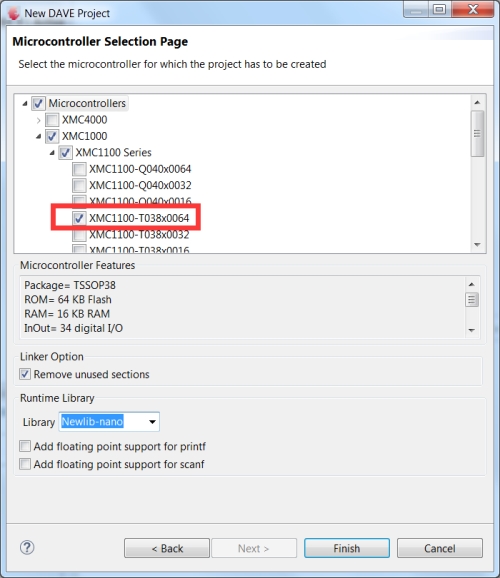Click the device tree scrollbar thumb
Image resolution: width=500 pixels, height=578 pixels.
click(x=478, y=134)
